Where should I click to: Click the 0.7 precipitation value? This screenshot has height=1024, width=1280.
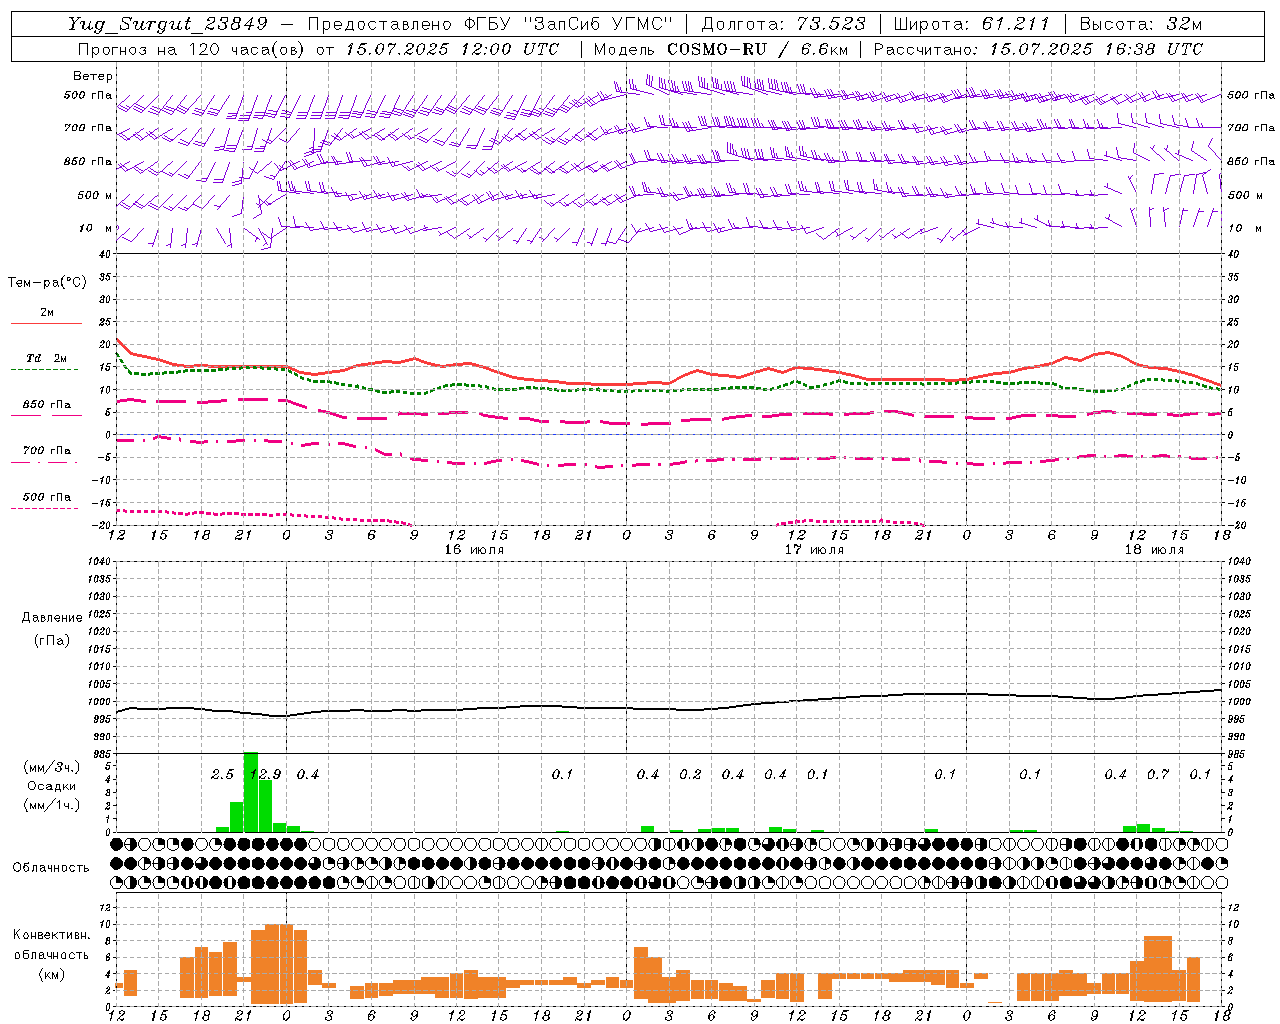[x=1158, y=774]
